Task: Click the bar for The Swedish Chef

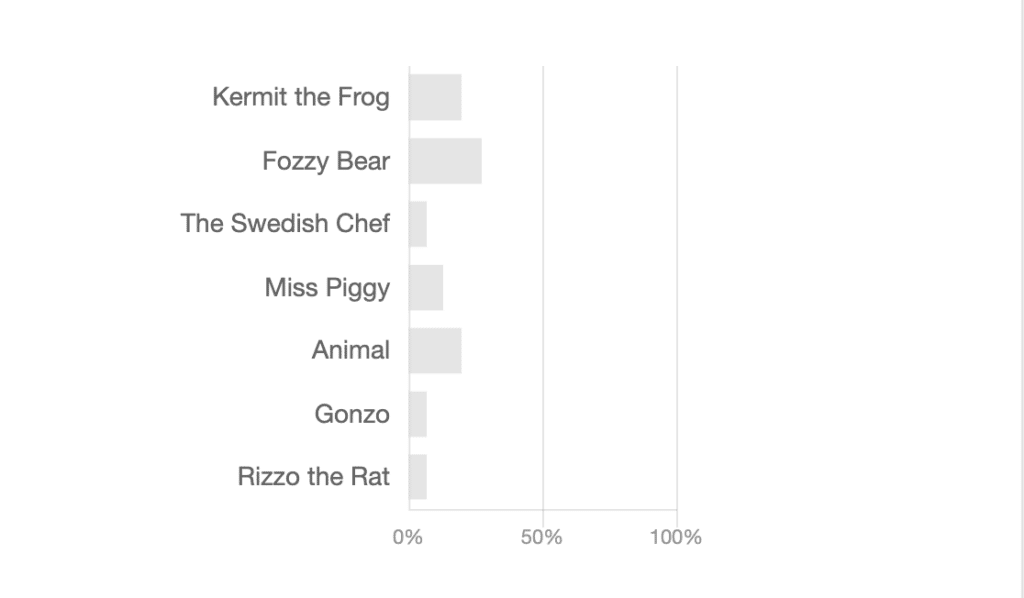Action: (x=418, y=224)
